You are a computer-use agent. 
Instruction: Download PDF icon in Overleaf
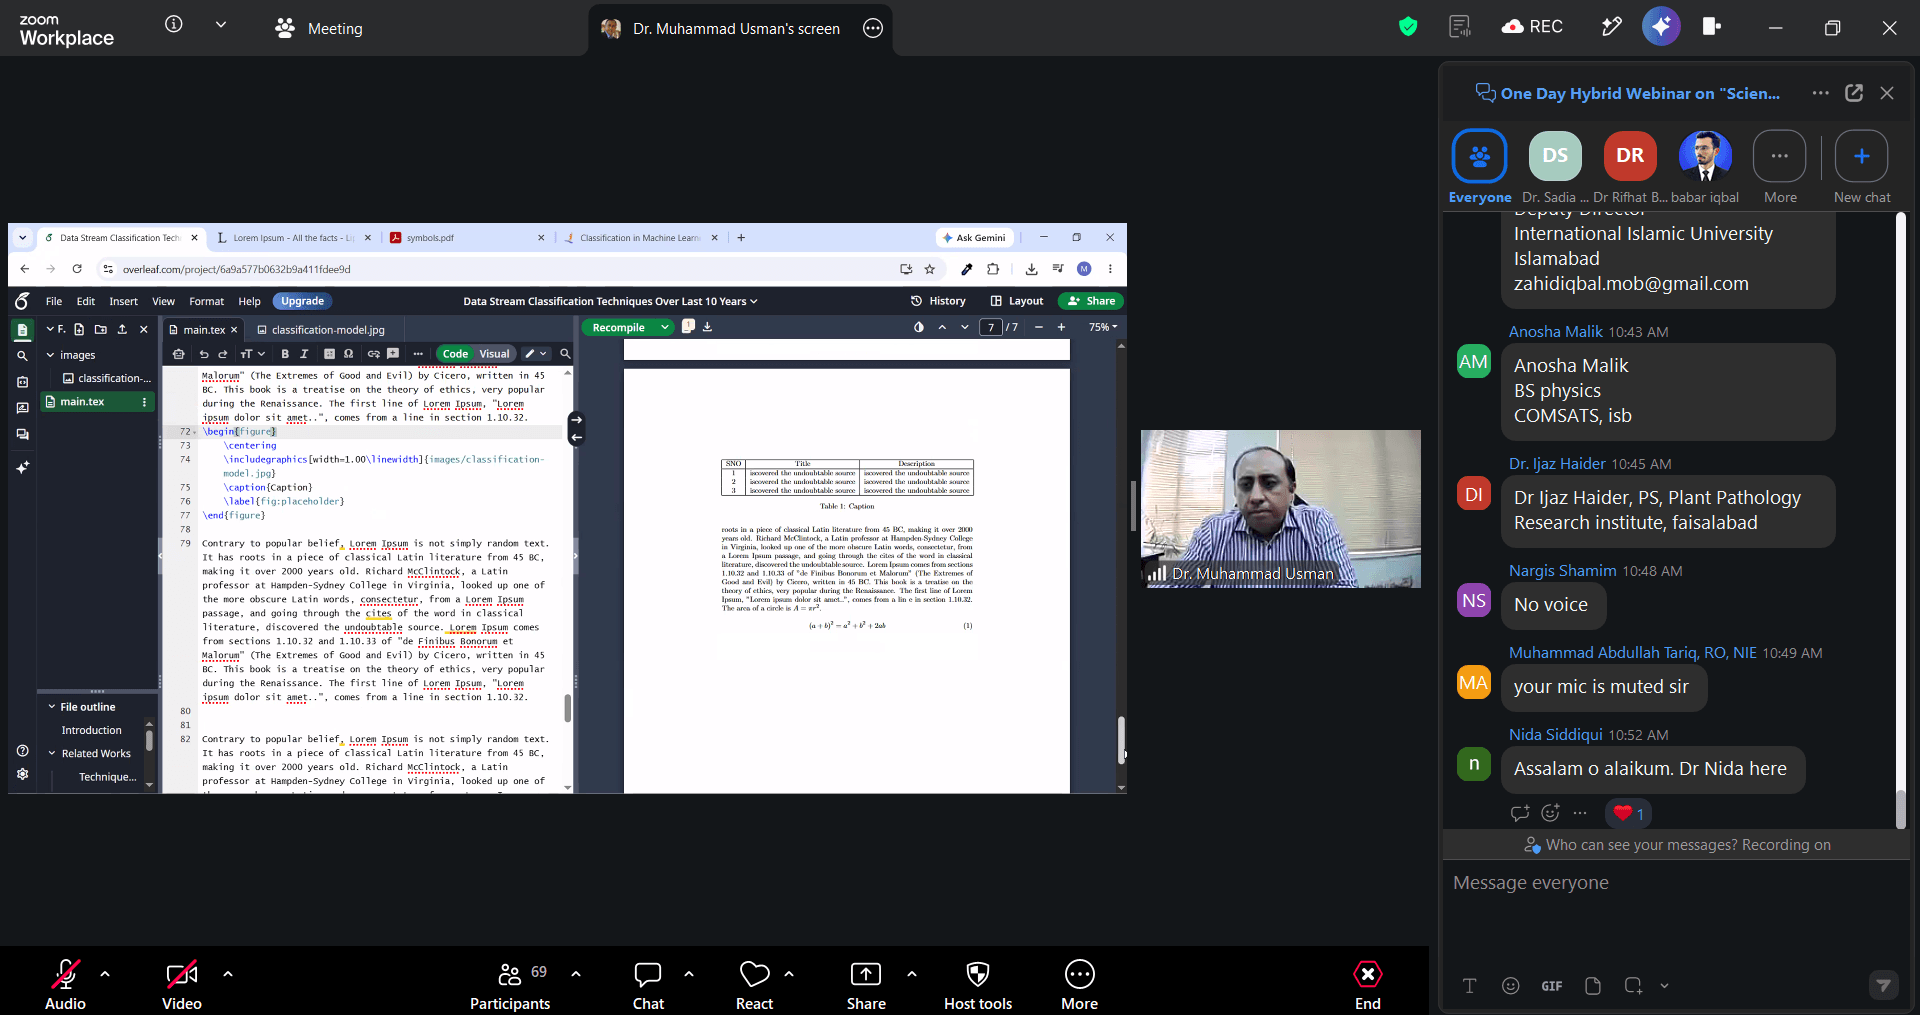click(708, 327)
